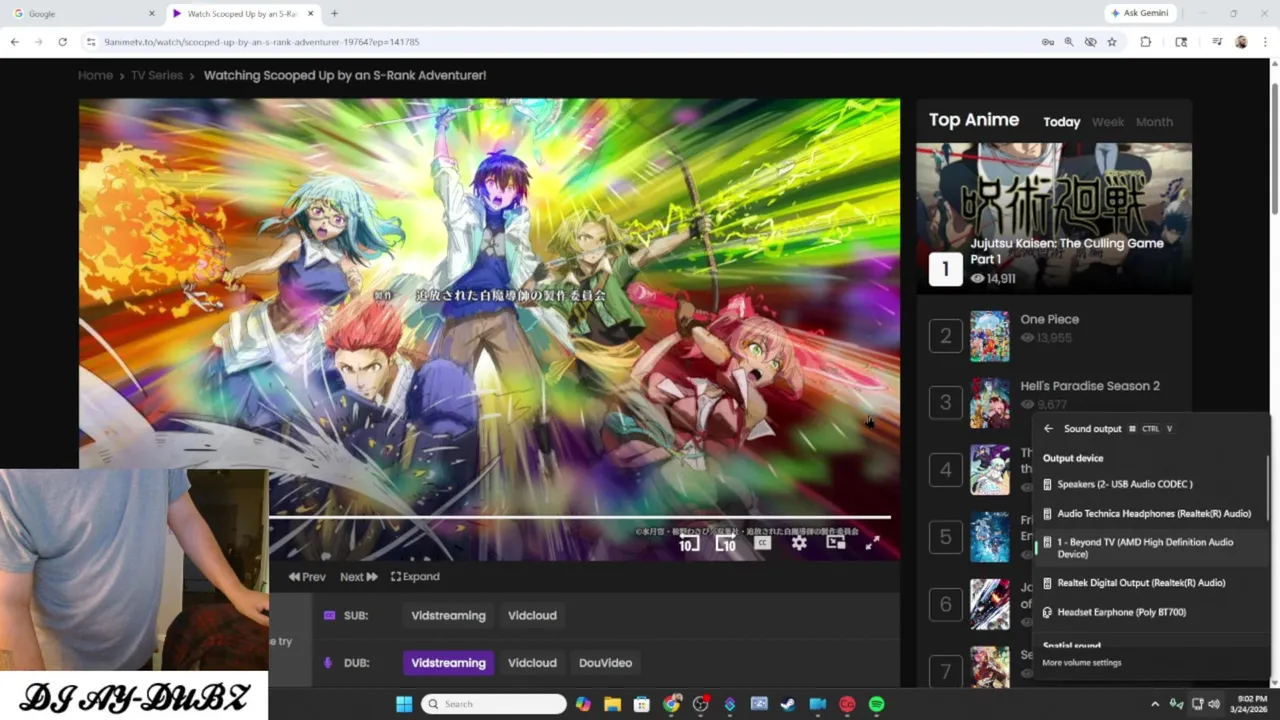Open Hell's Paradise Season 2 link
Image resolution: width=1280 pixels, height=720 pixels.
pyautogui.click(x=1090, y=386)
